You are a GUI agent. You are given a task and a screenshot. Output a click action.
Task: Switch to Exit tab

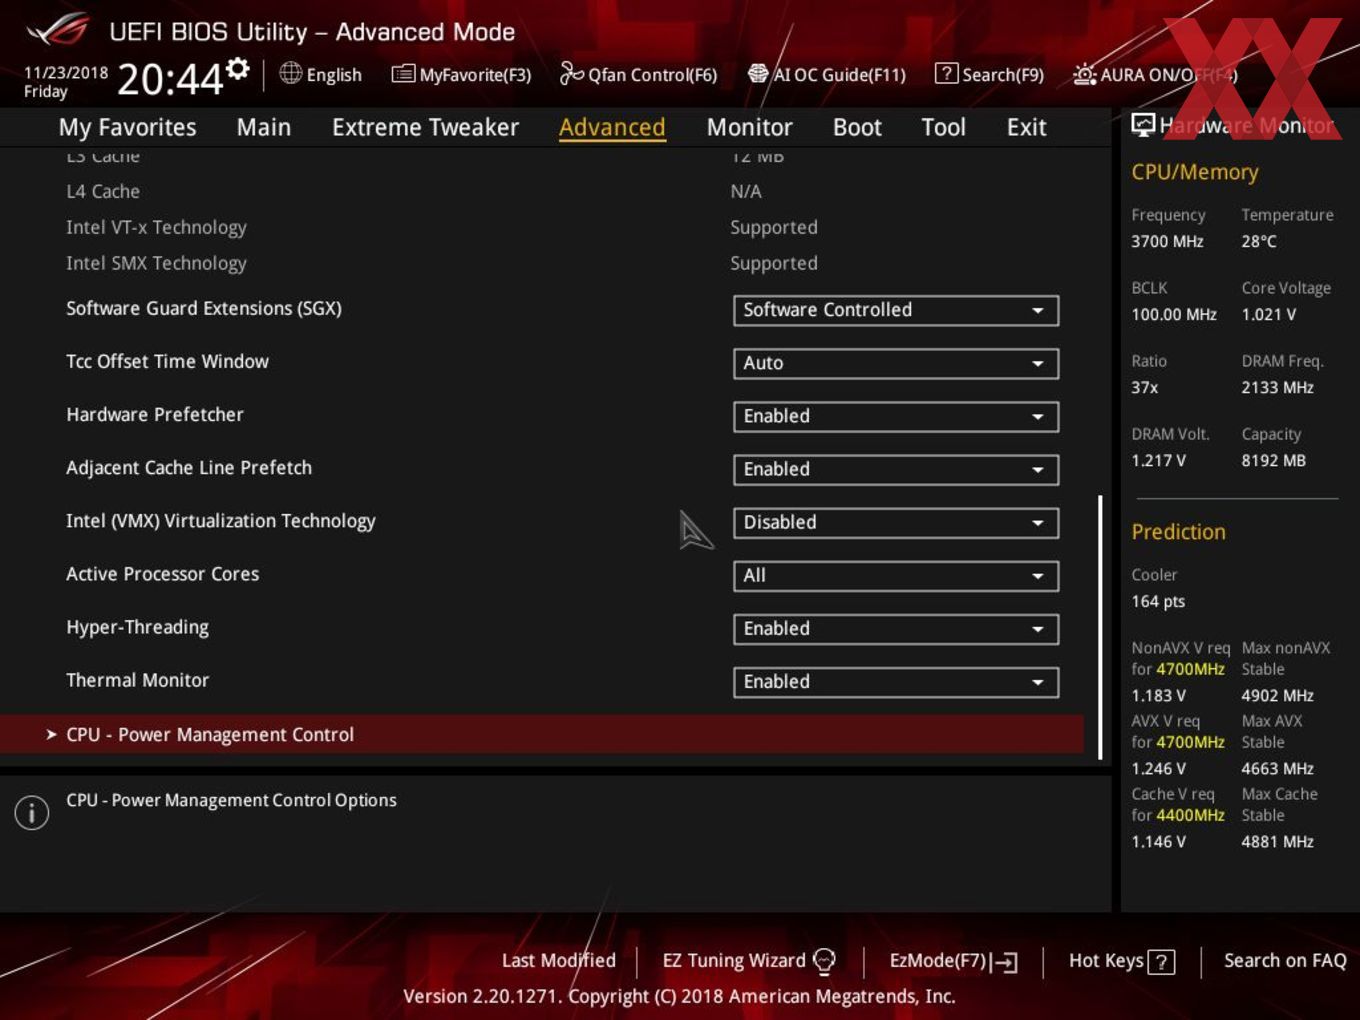click(x=1026, y=127)
